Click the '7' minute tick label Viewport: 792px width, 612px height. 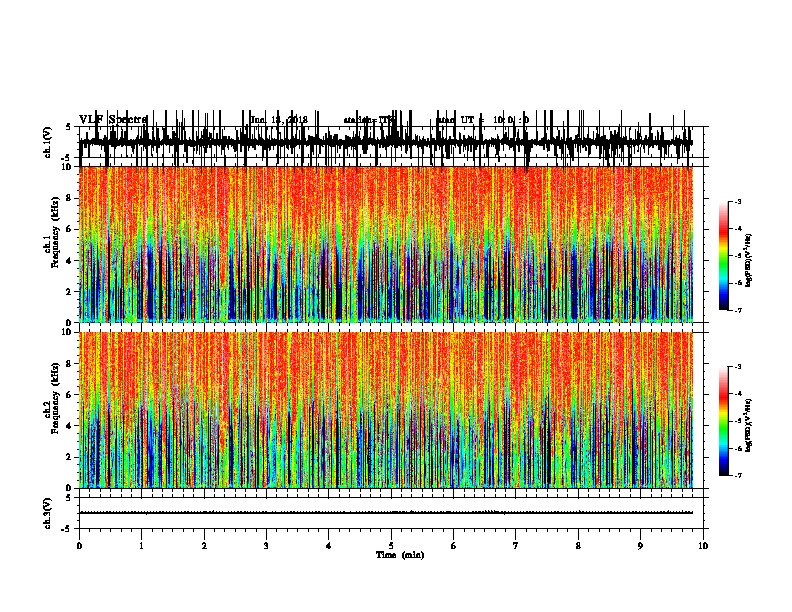tap(516, 546)
